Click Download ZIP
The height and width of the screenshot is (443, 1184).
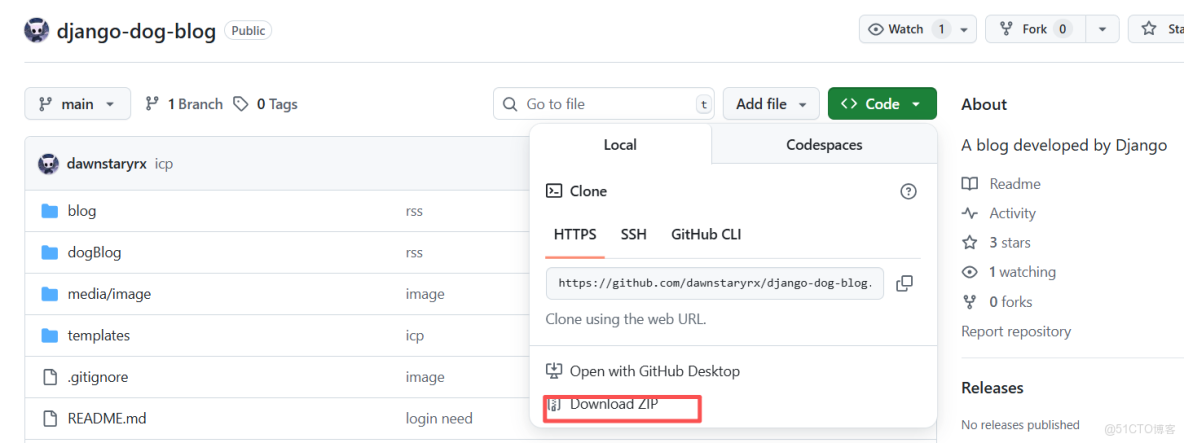click(615, 405)
